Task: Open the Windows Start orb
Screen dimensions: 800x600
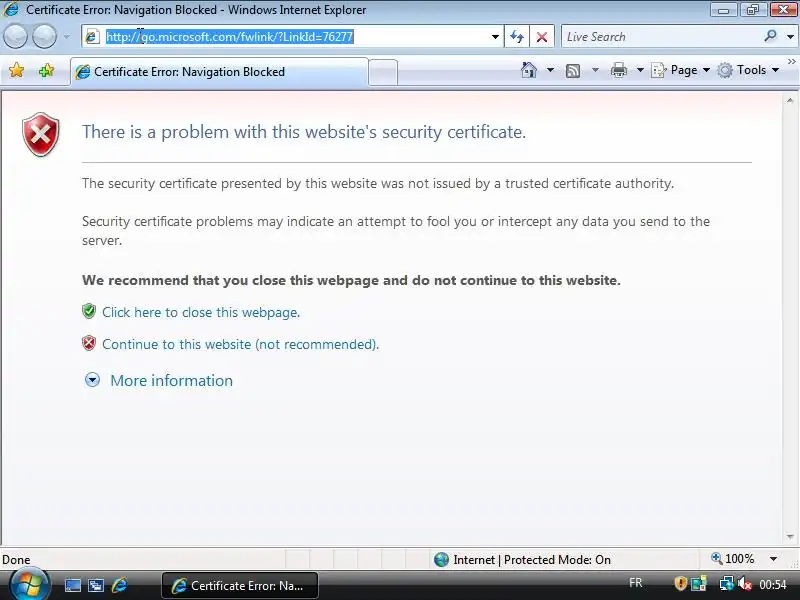Action: pyautogui.click(x=29, y=584)
